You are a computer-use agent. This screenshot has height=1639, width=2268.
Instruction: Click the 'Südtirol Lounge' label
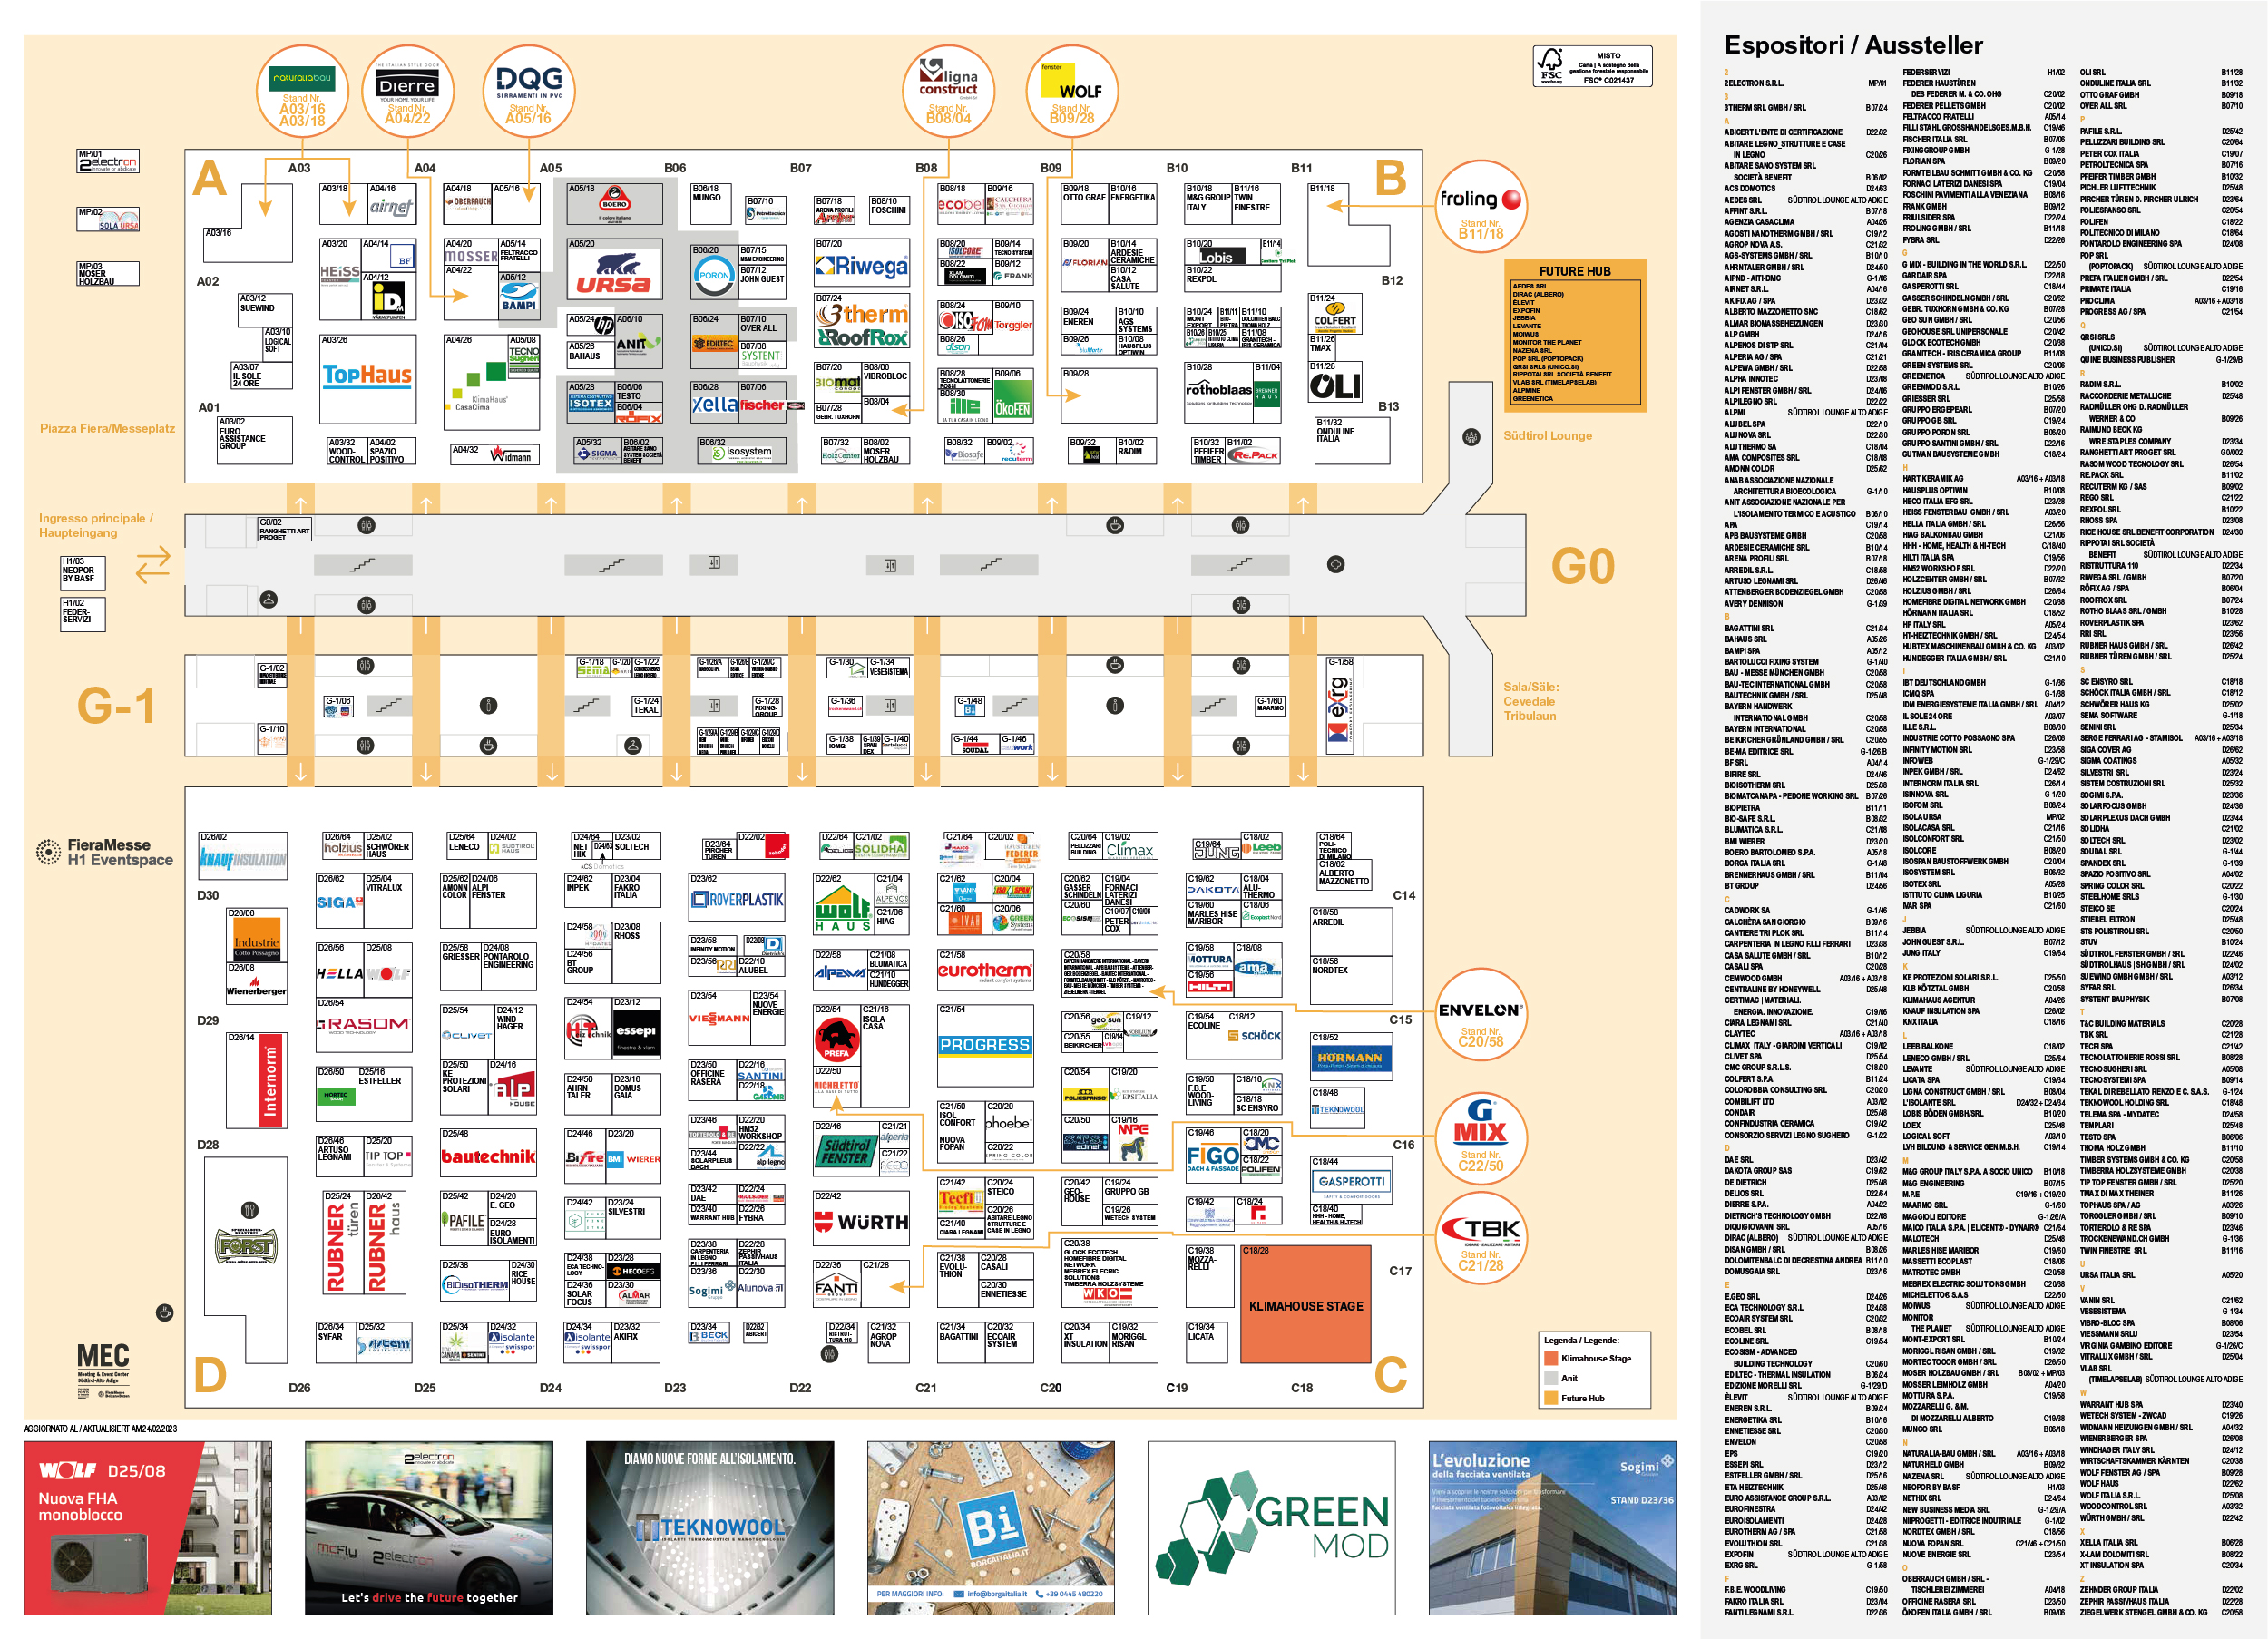(1547, 436)
